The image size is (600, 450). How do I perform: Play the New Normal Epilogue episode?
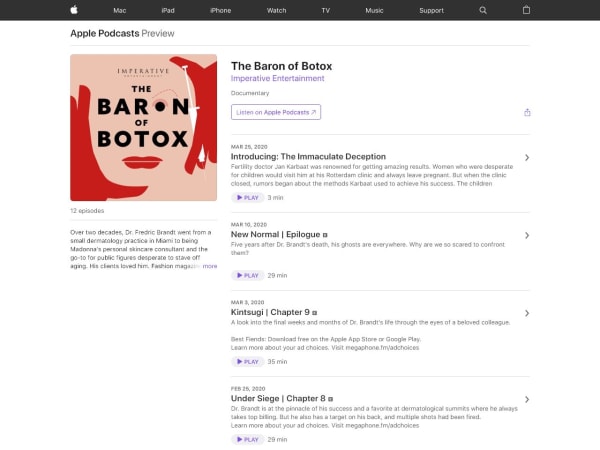point(248,275)
